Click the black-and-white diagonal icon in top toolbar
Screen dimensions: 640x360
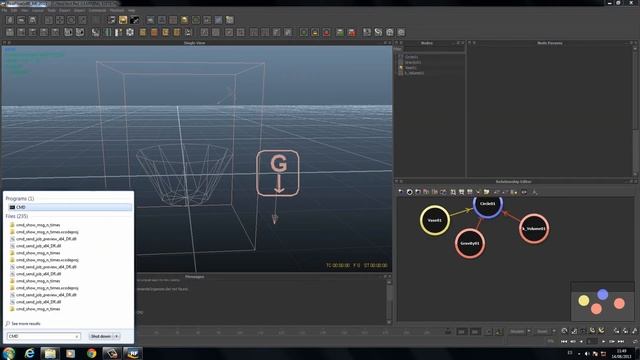[134, 20]
